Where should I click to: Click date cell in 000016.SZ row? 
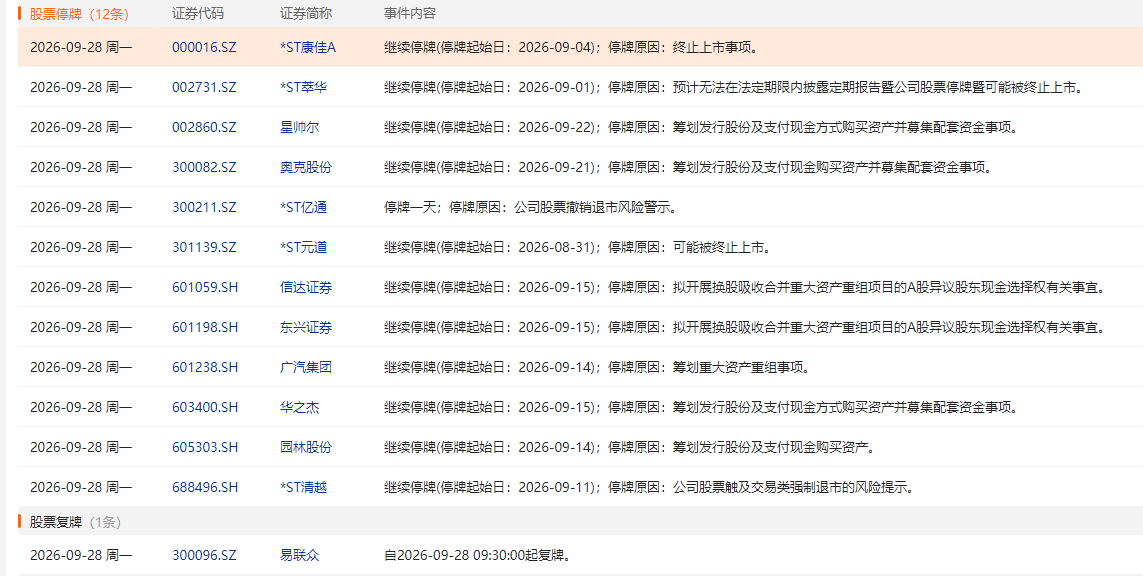point(81,47)
